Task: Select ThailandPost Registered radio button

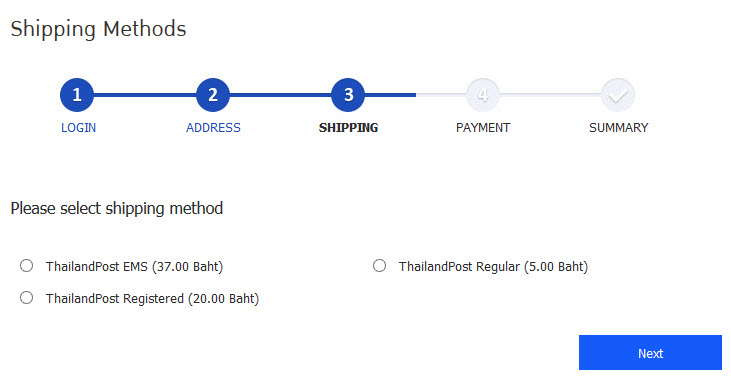Action: point(27,297)
